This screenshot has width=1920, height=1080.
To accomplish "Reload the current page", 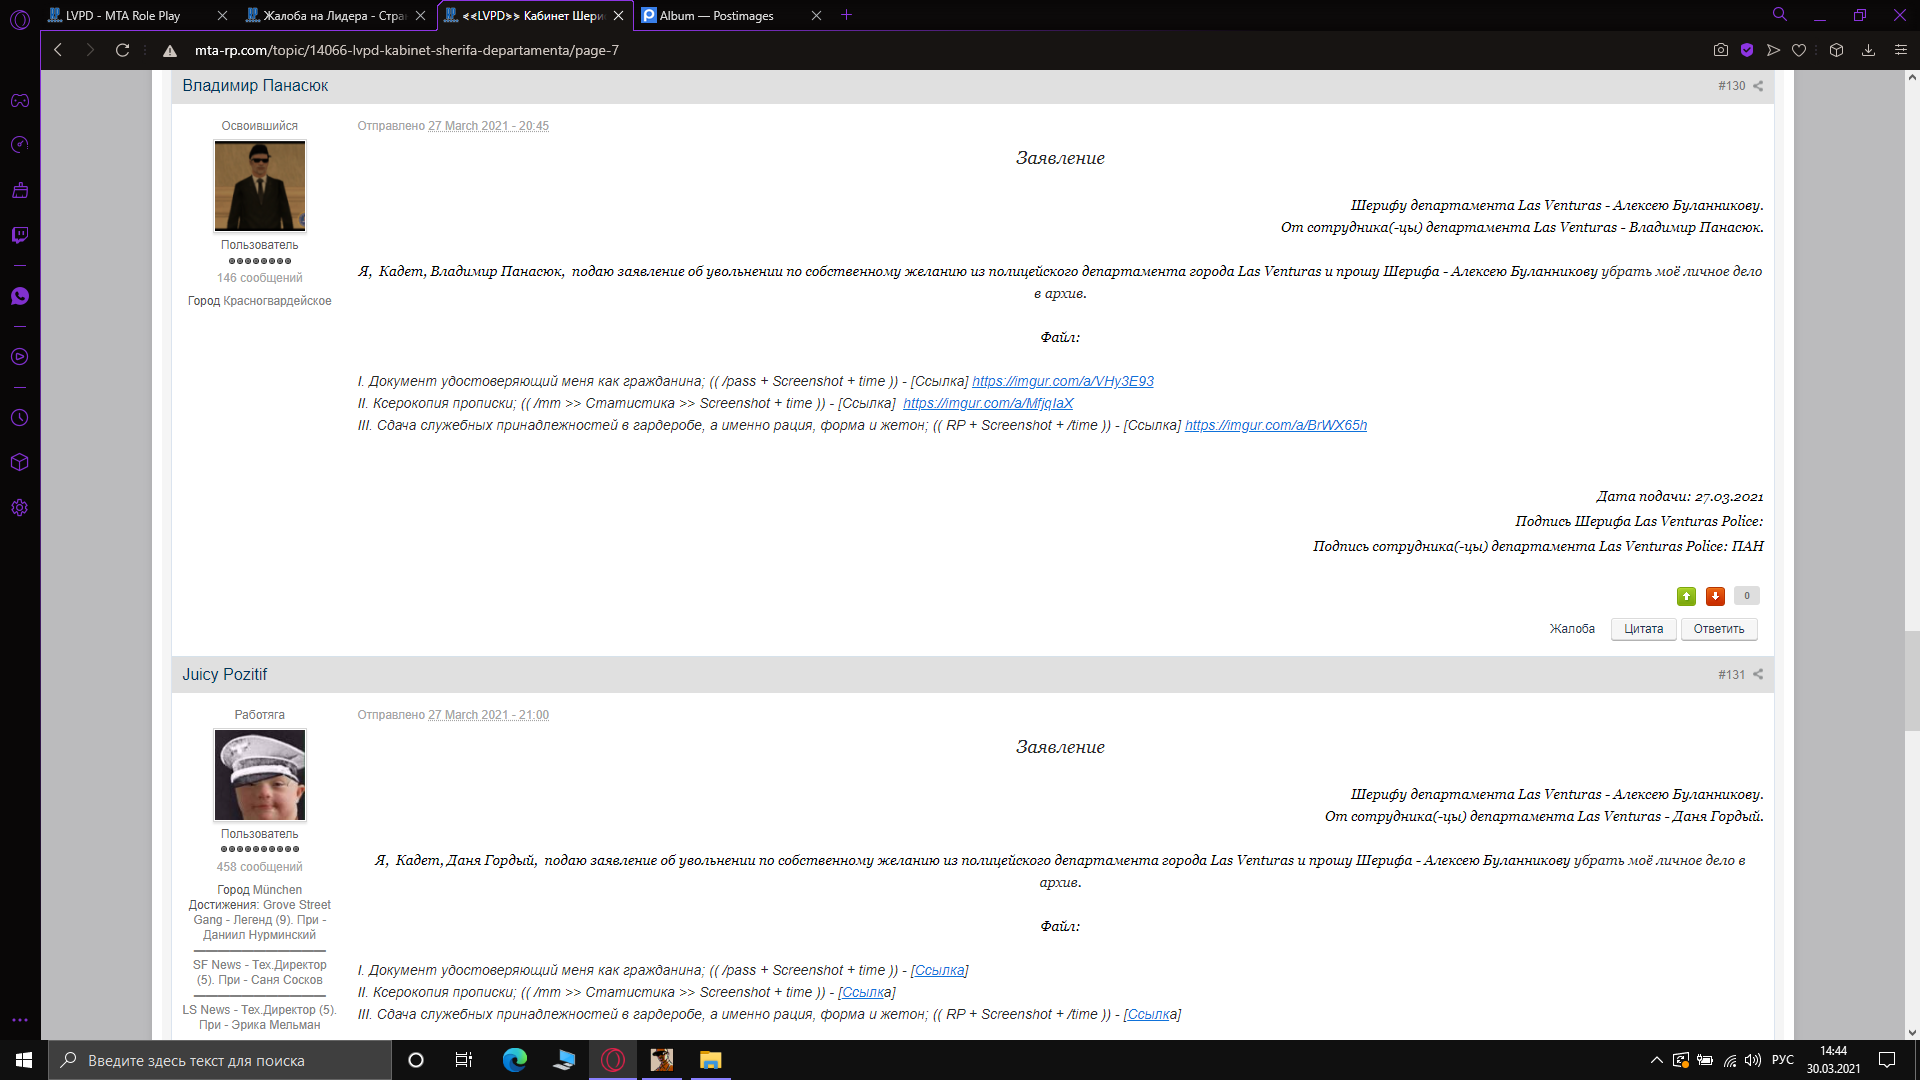I will (x=122, y=50).
